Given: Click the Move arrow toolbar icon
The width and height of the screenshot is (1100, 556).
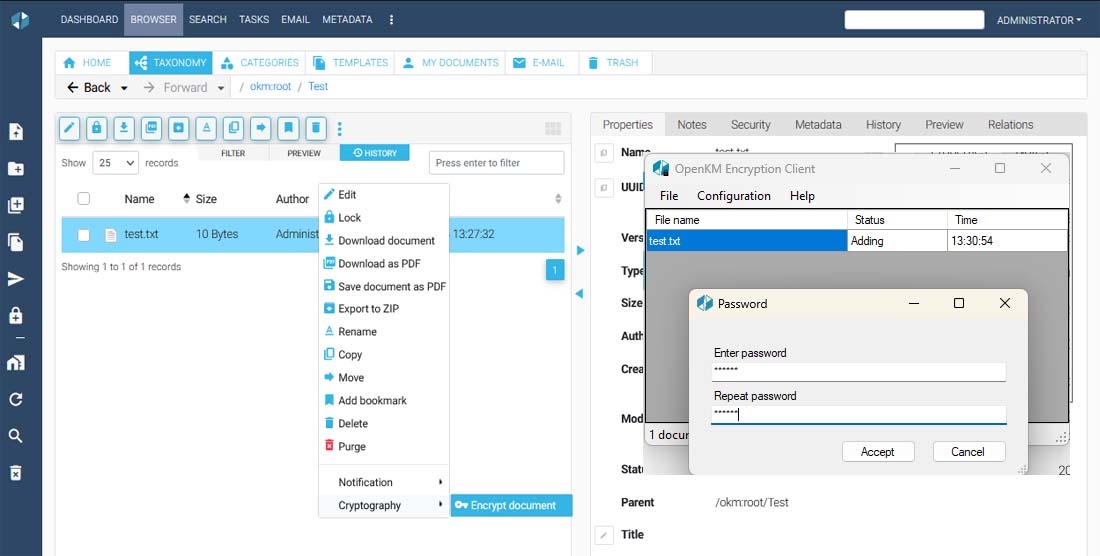Looking at the screenshot, I should tap(260, 128).
